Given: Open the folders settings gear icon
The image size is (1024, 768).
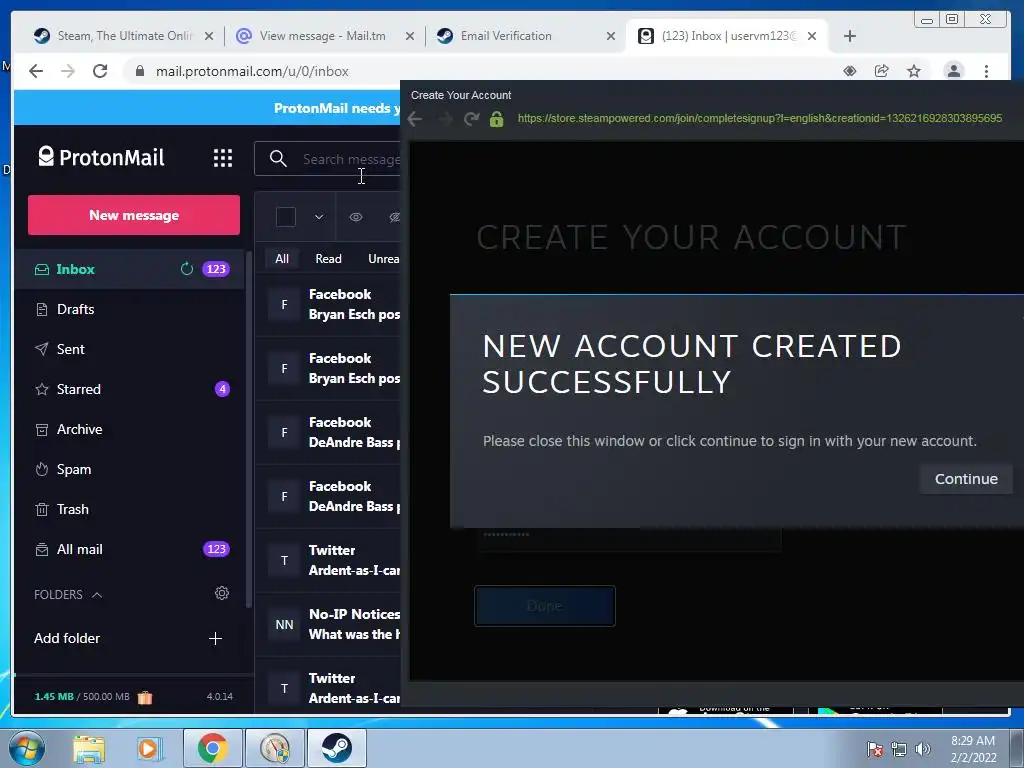Looking at the screenshot, I should click(x=221, y=593).
